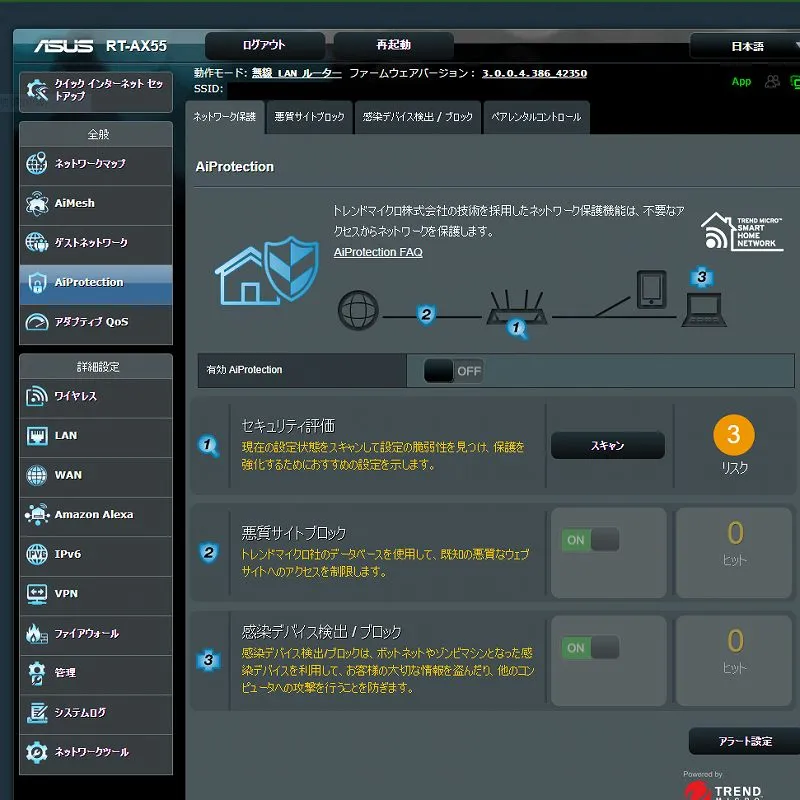800x800 pixels.
Task: Click the AiMesh sidebar icon
Action: click(37, 203)
